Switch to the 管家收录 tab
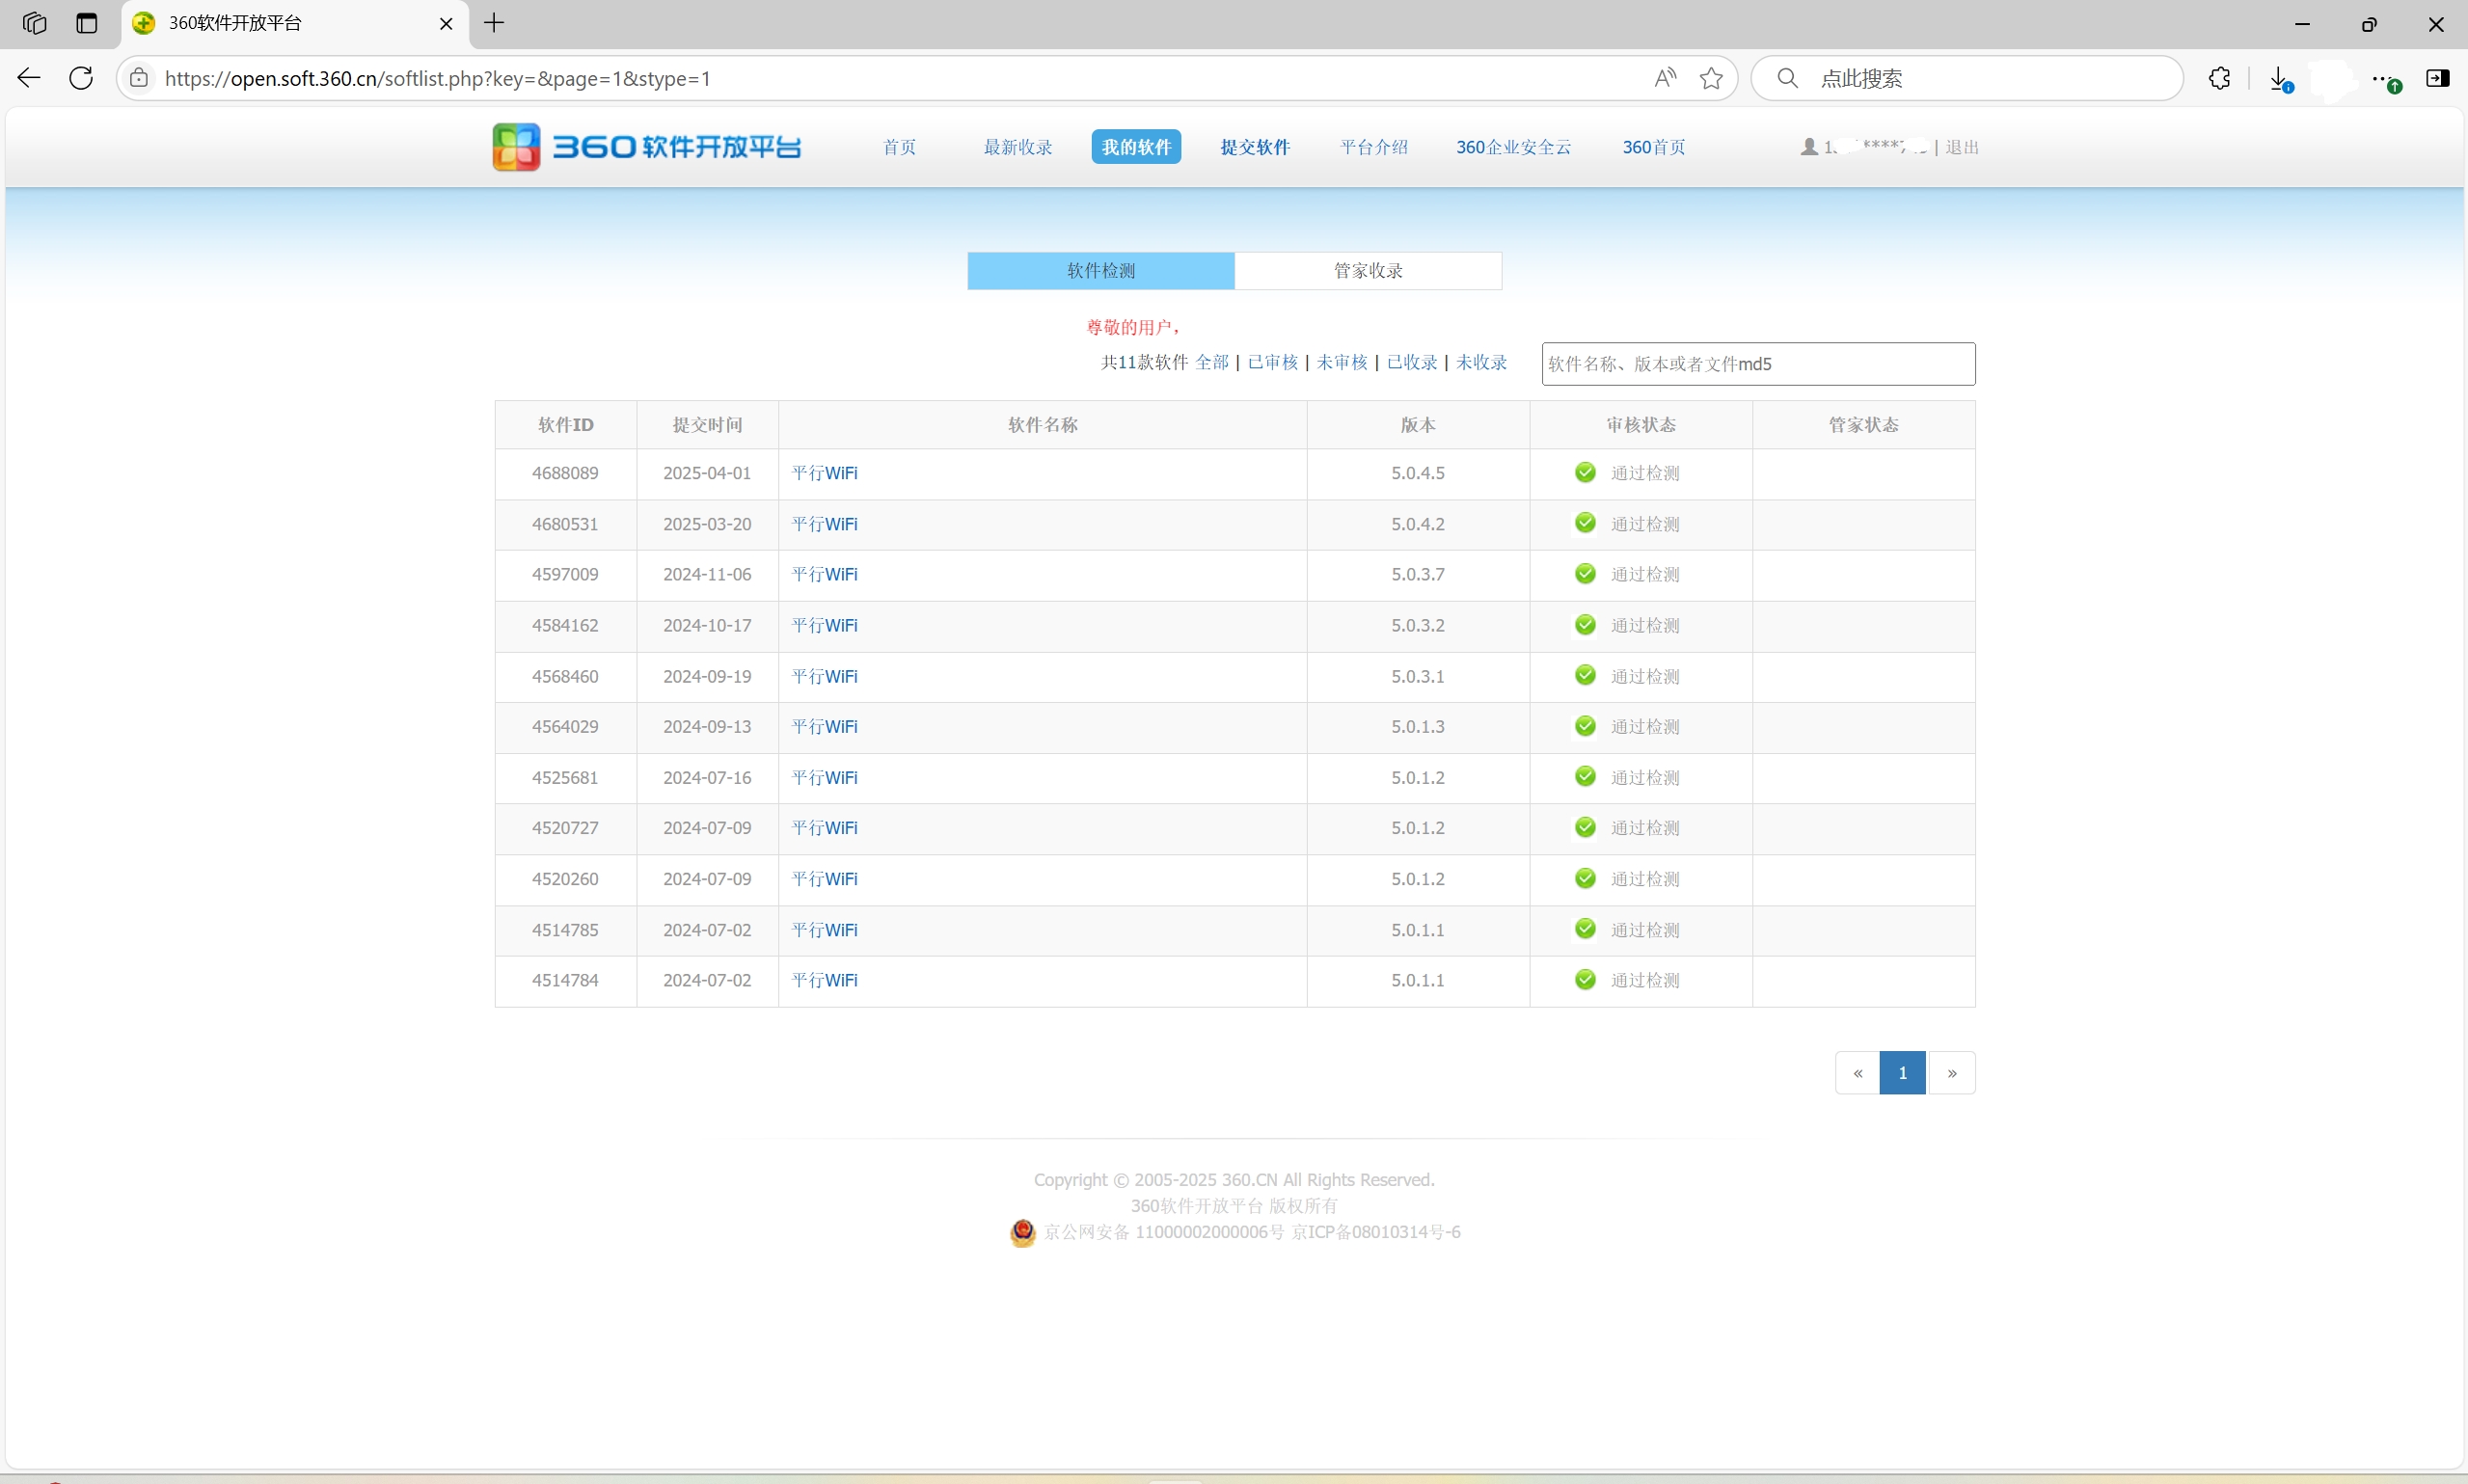The height and width of the screenshot is (1484, 2468). tap(1367, 271)
